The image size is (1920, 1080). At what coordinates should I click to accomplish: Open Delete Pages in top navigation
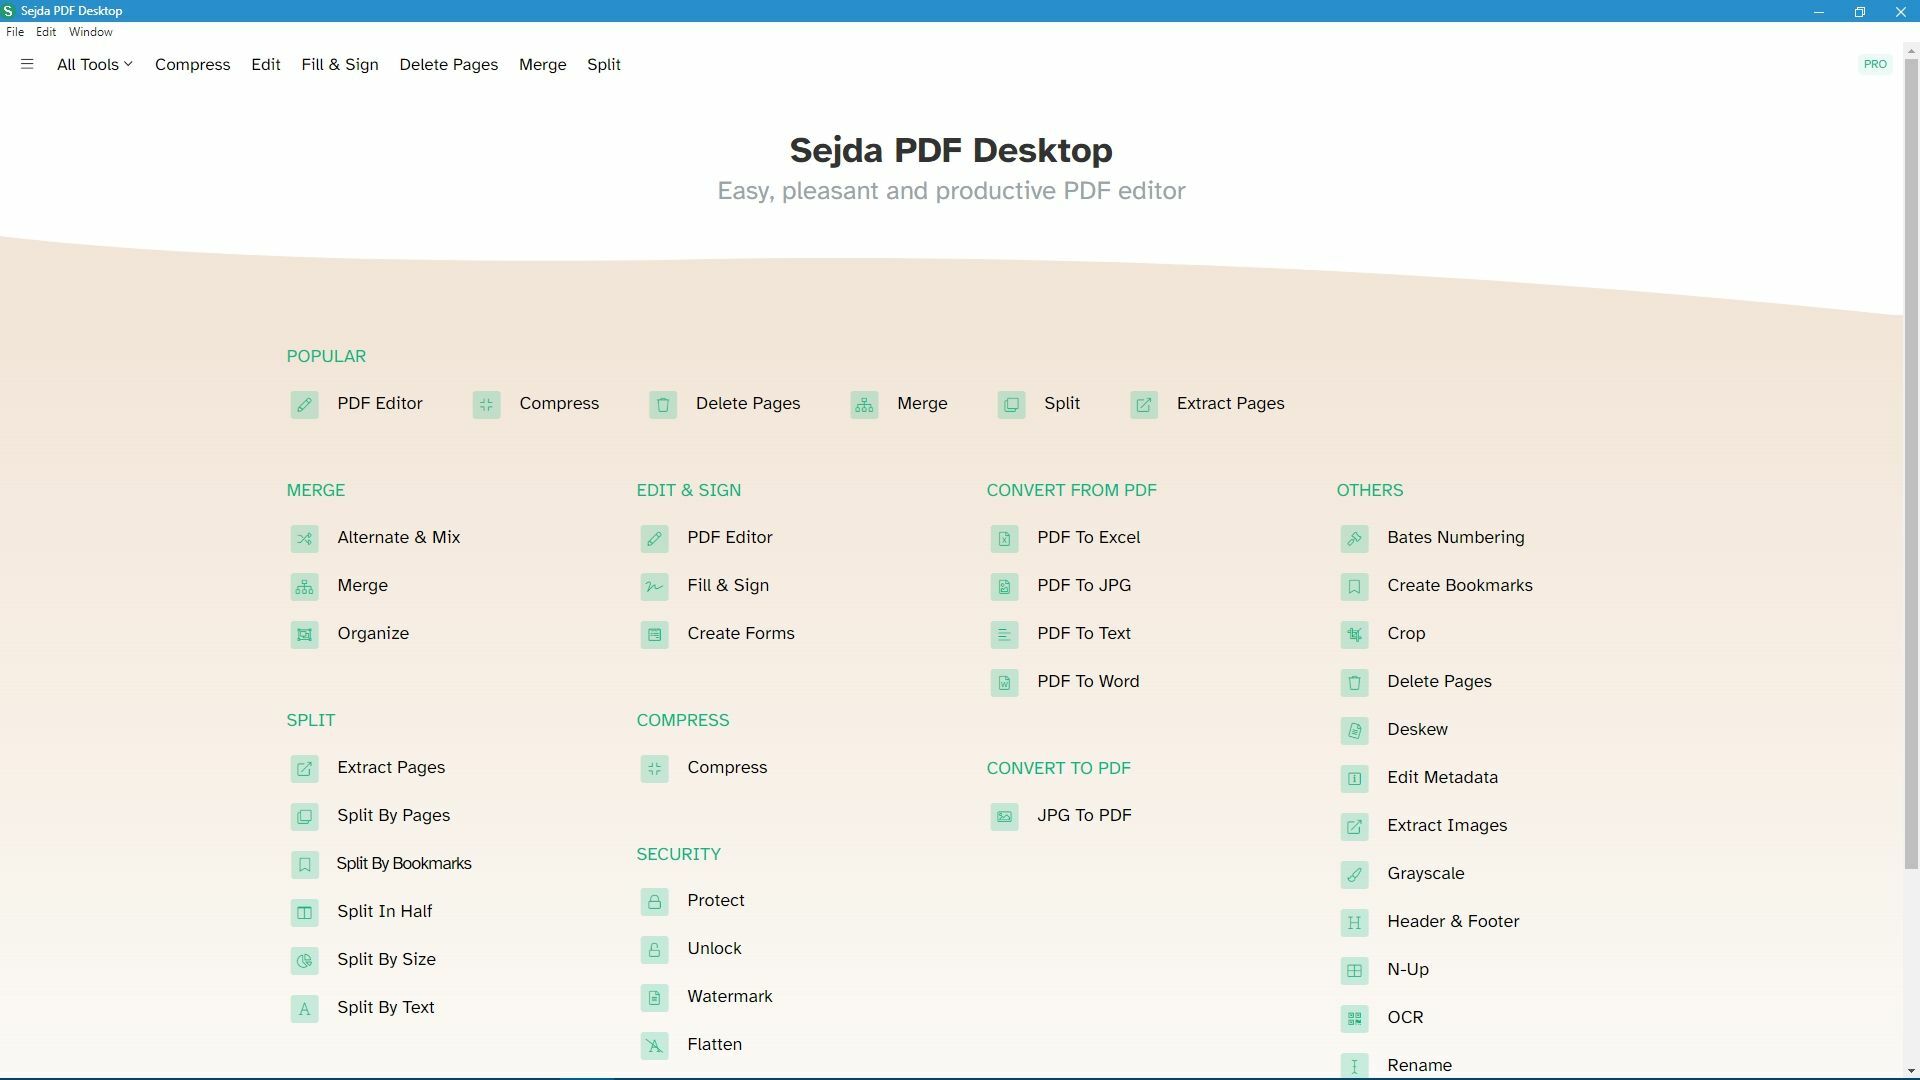(x=449, y=64)
